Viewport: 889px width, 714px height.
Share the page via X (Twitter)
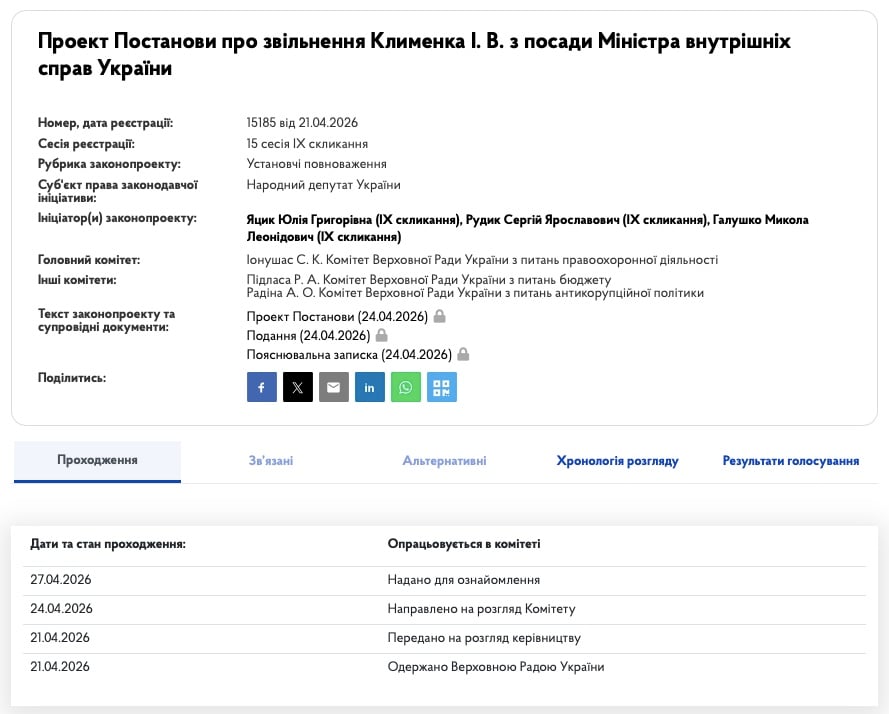[x=297, y=387]
